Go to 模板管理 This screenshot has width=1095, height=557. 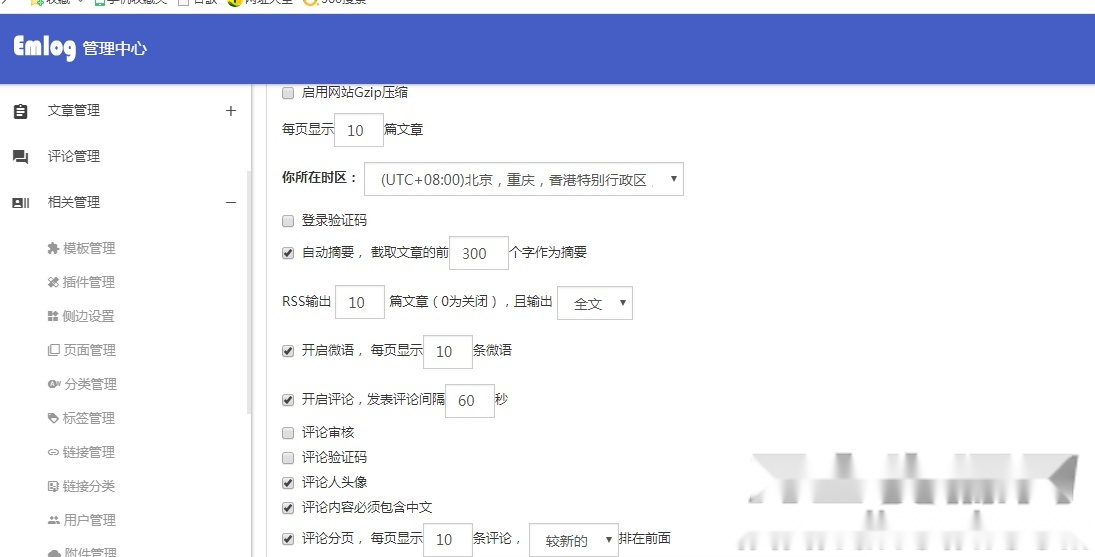pos(89,248)
